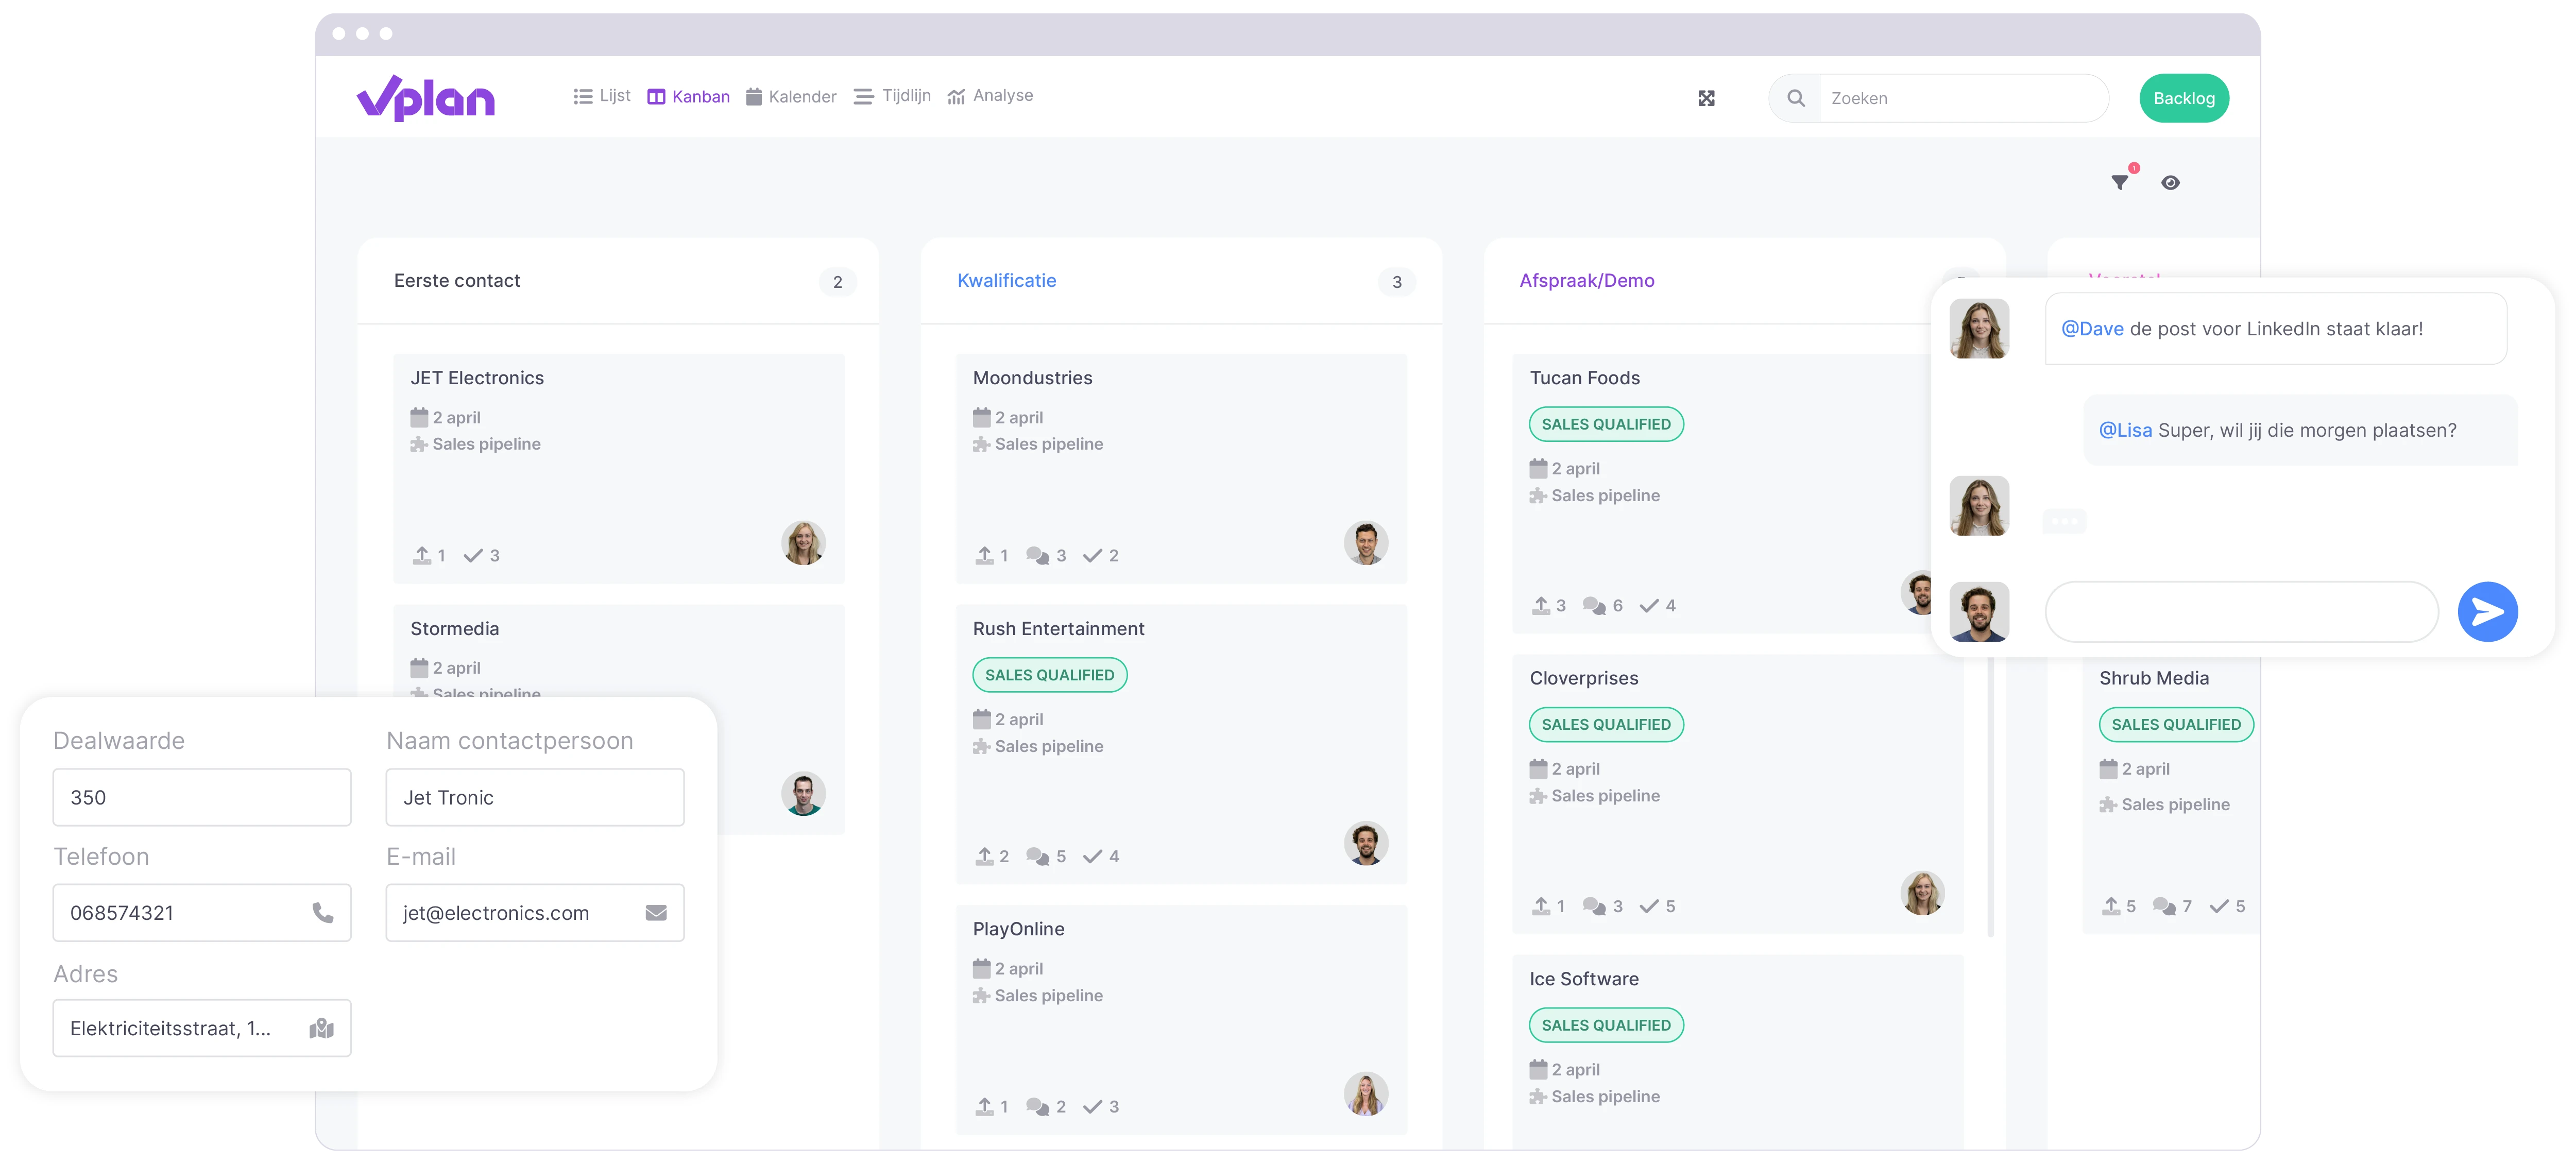Open the filter funnel icon
Image resolution: width=2576 pixels, height=1164 pixels.
pos(2119,182)
